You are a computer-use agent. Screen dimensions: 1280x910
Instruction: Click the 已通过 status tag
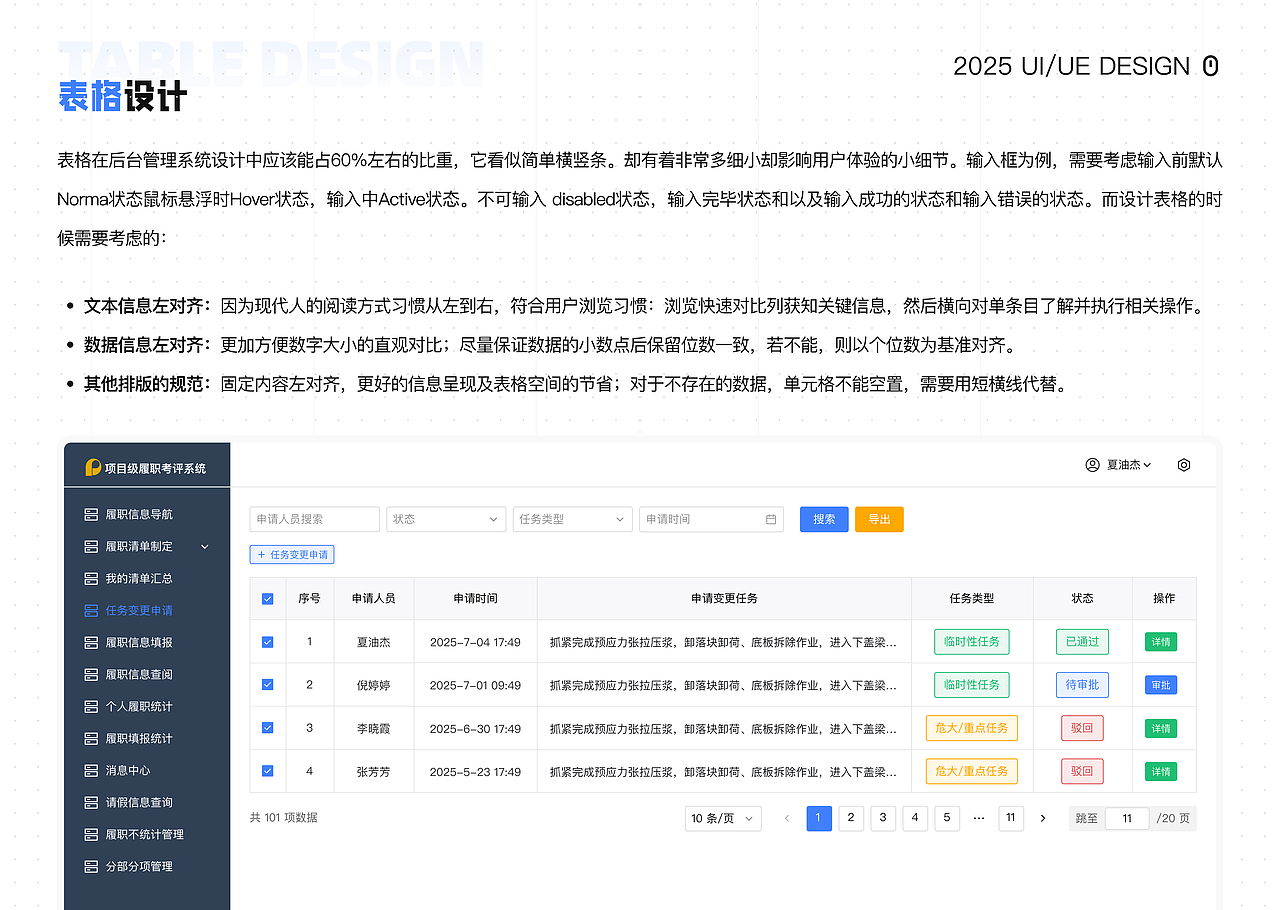tap(1082, 642)
